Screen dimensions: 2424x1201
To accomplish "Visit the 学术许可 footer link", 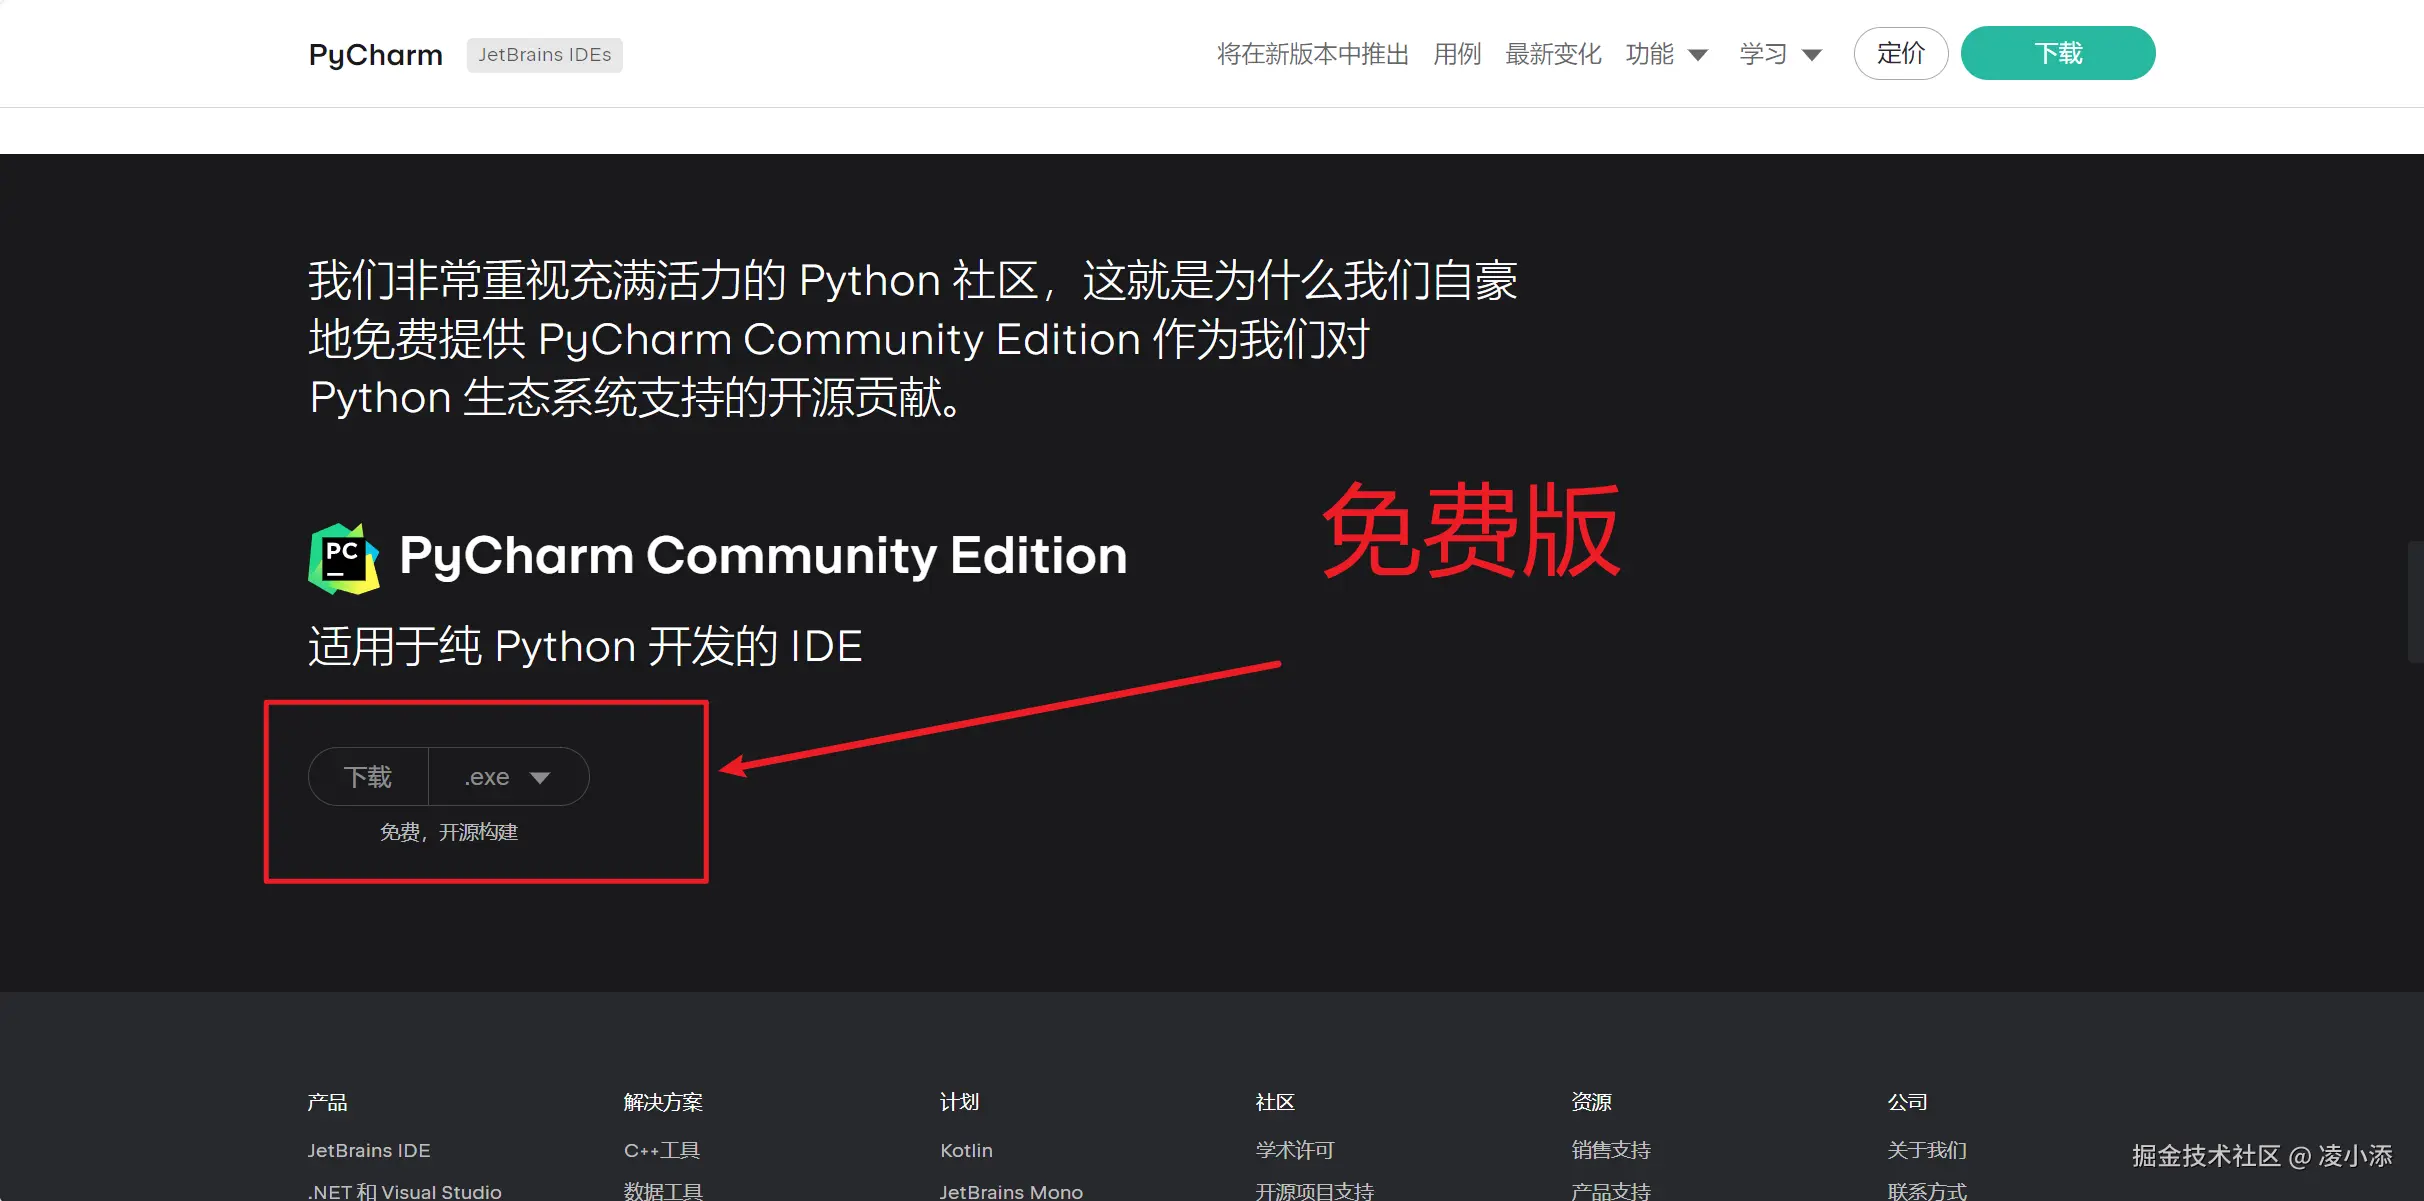I will coord(1294,1150).
